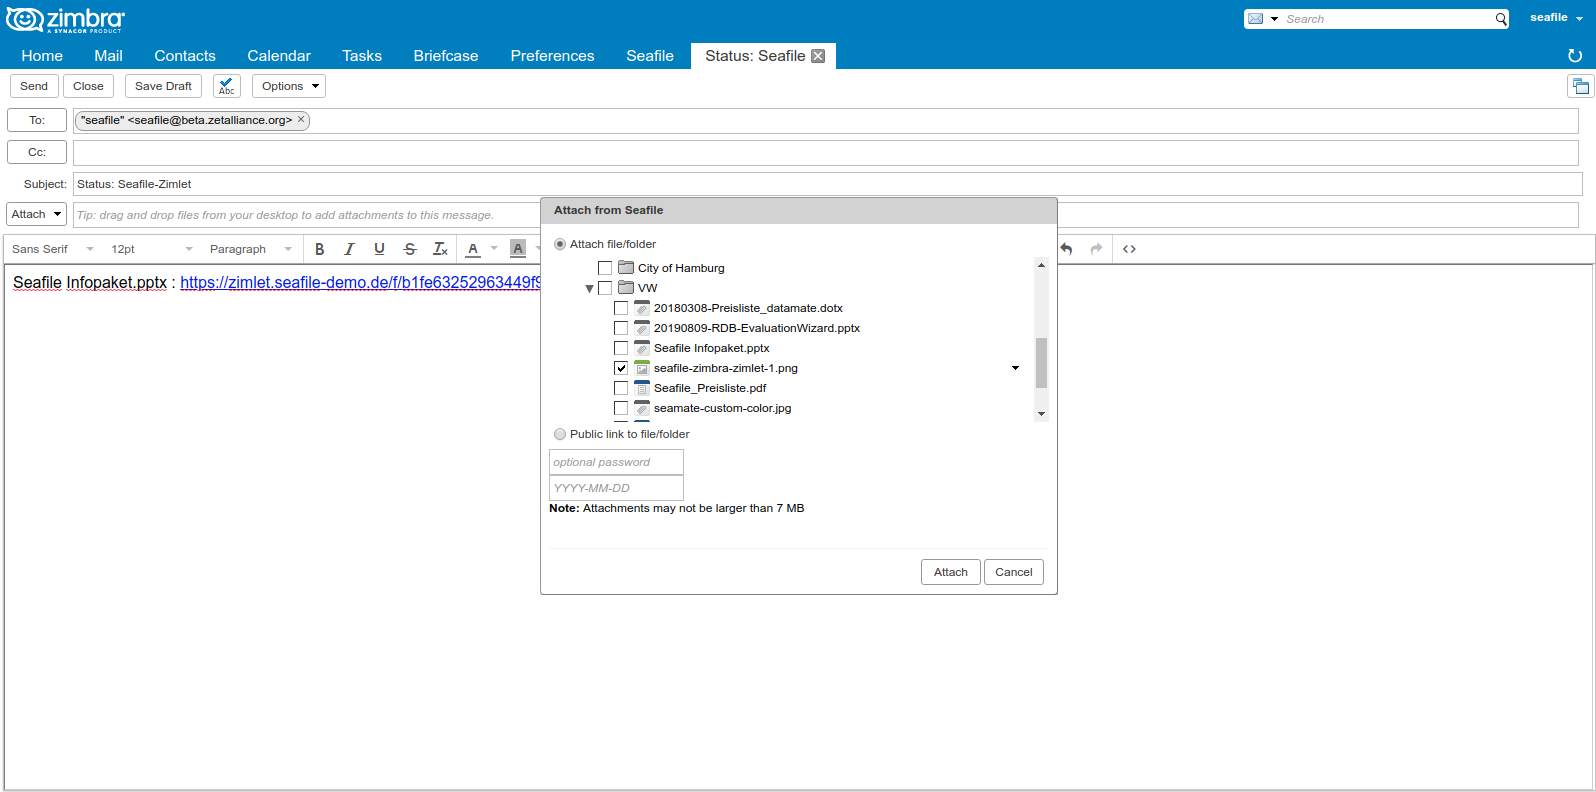
Task: Check the City of Hamburg folder checkbox
Action: pyautogui.click(x=605, y=268)
